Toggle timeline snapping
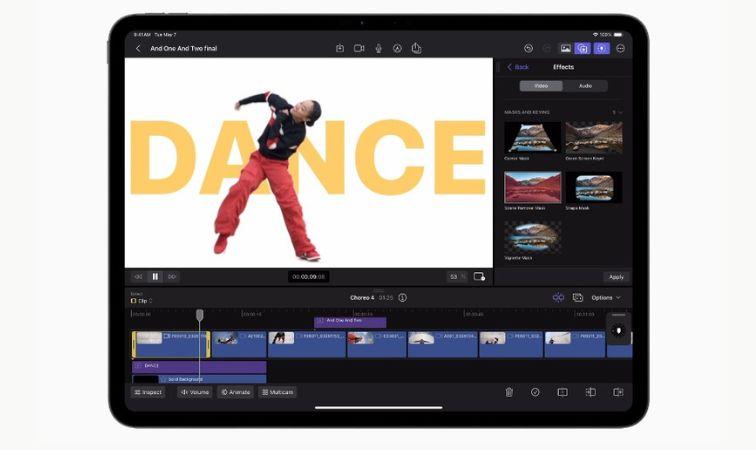This screenshot has height=450, width=756. (x=558, y=298)
